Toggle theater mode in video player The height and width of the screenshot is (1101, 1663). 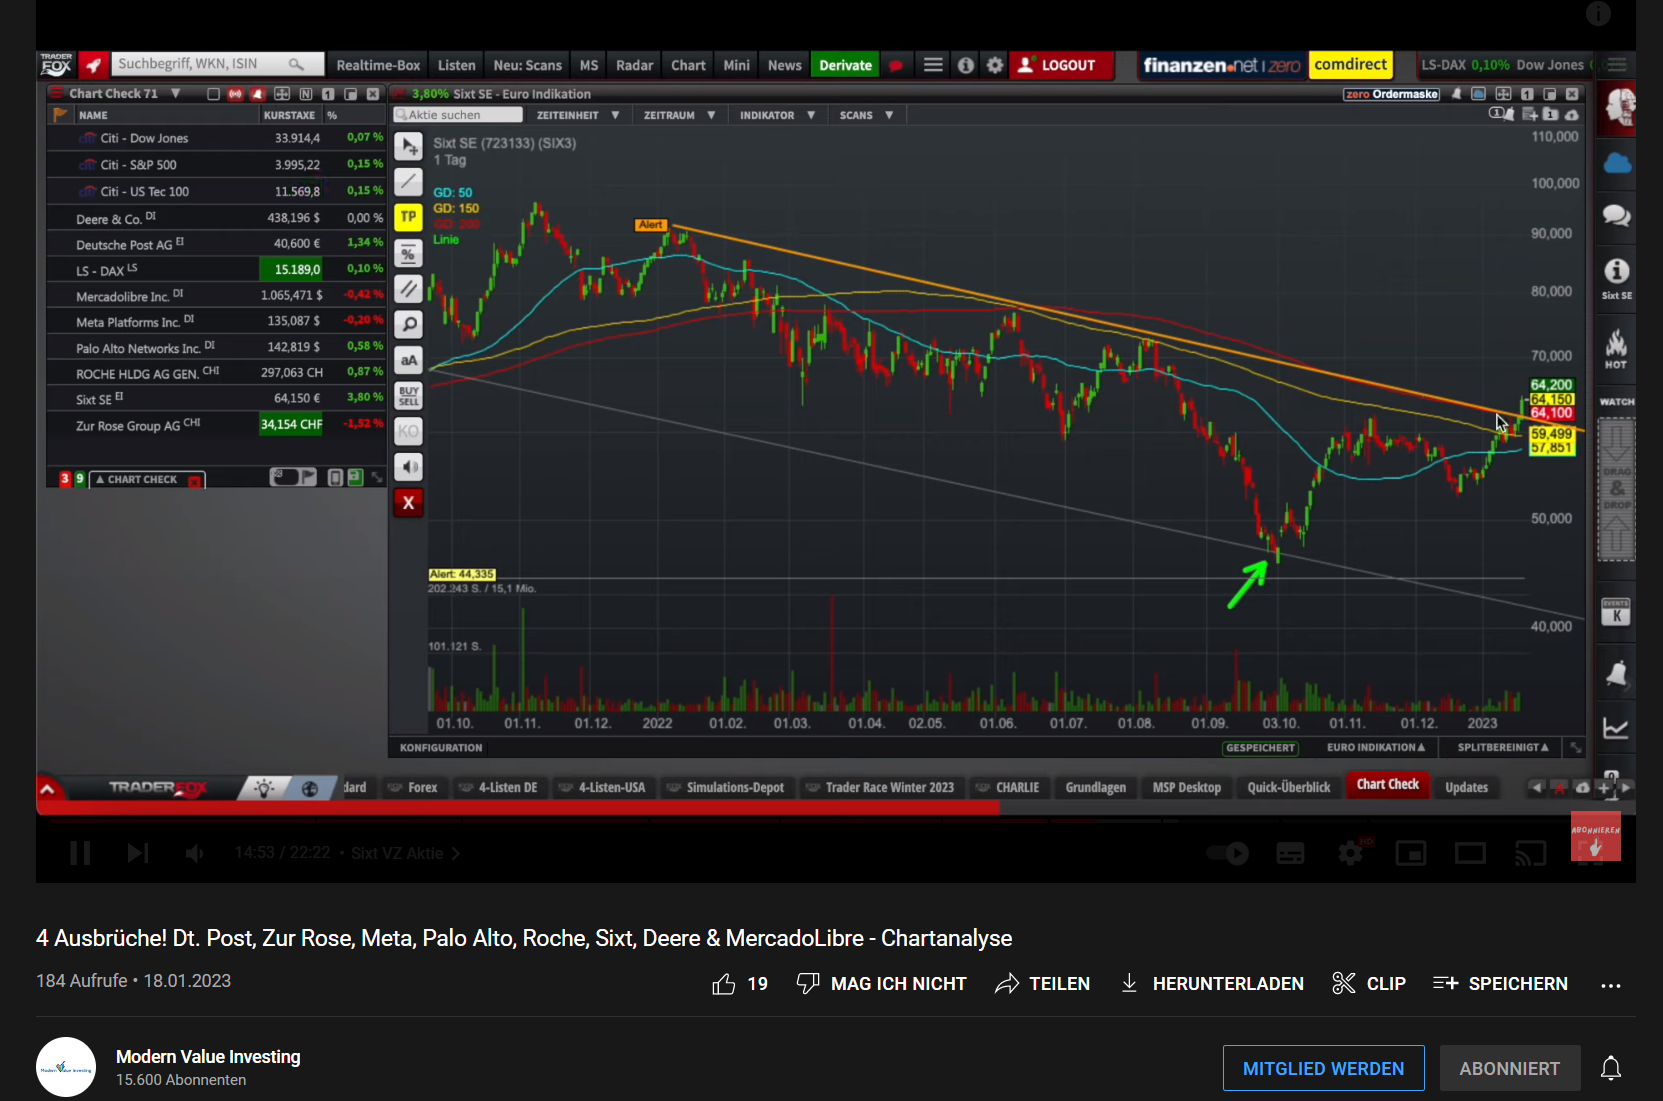click(x=1470, y=853)
